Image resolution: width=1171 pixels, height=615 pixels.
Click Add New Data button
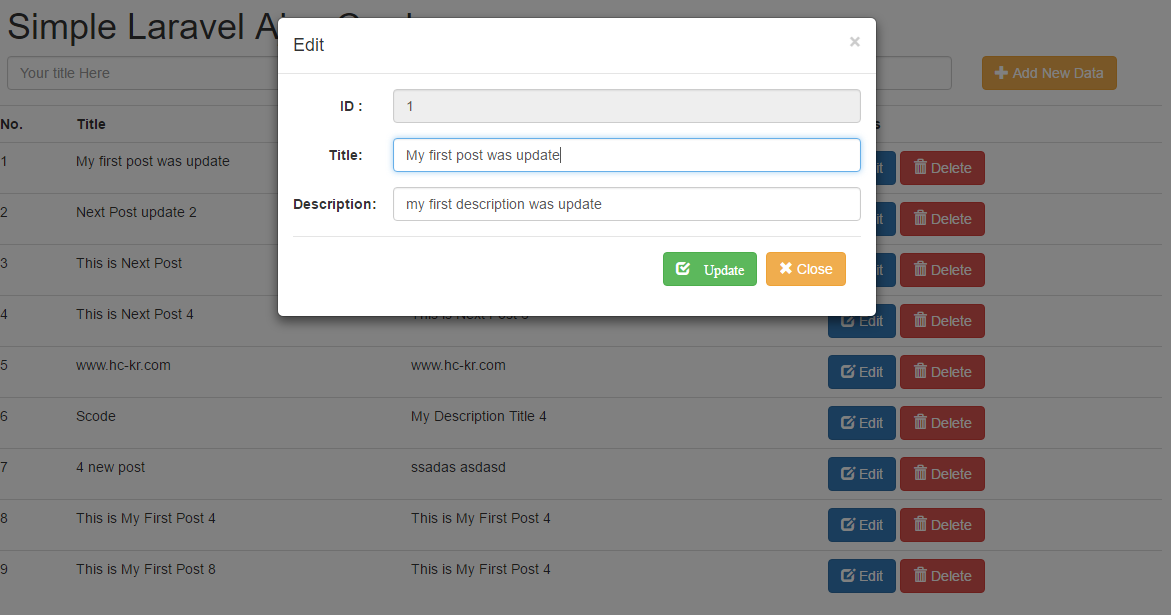(1049, 72)
